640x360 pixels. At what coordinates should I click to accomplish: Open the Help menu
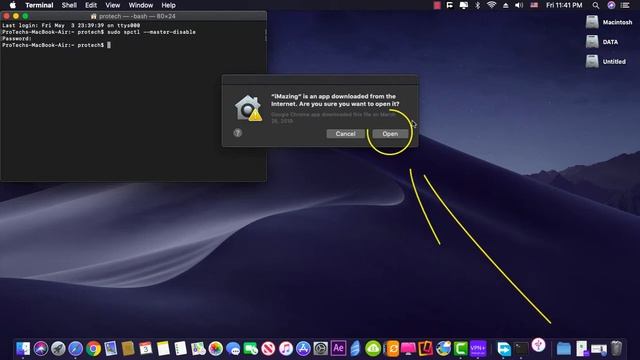tap(168, 5)
